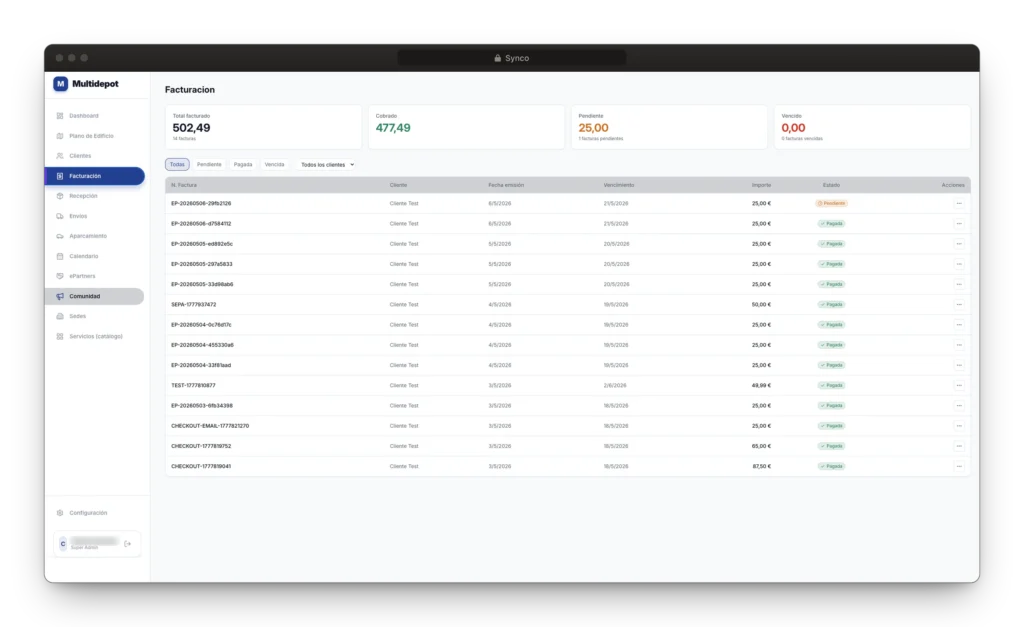The image size is (1024, 627).
Task: Click the Aparcamiento car icon
Action: click(60, 236)
